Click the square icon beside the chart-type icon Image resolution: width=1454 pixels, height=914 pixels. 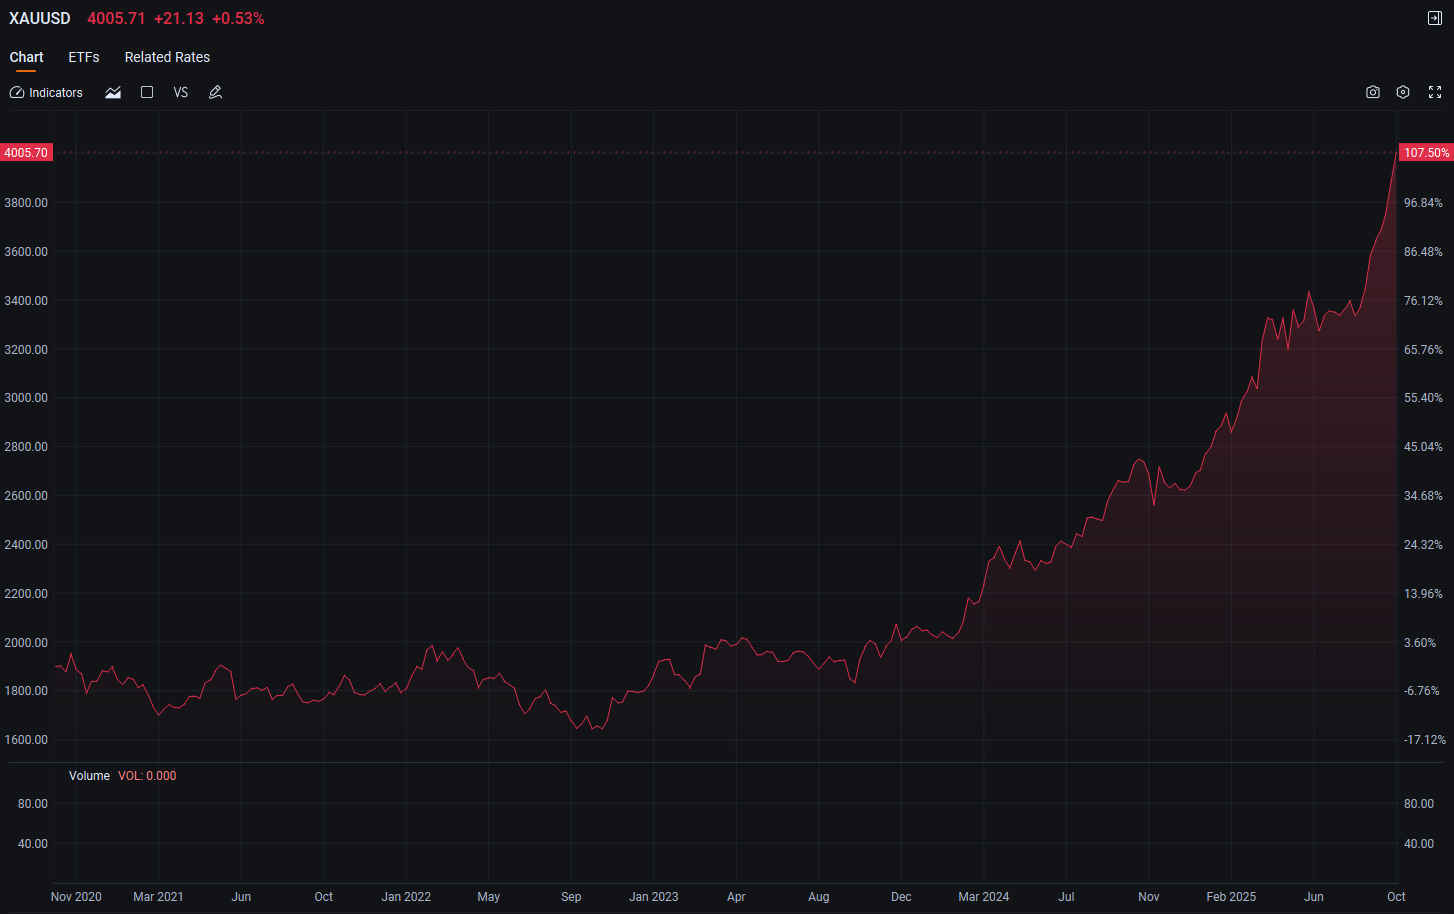pyautogui.click(x=147, y=92)
